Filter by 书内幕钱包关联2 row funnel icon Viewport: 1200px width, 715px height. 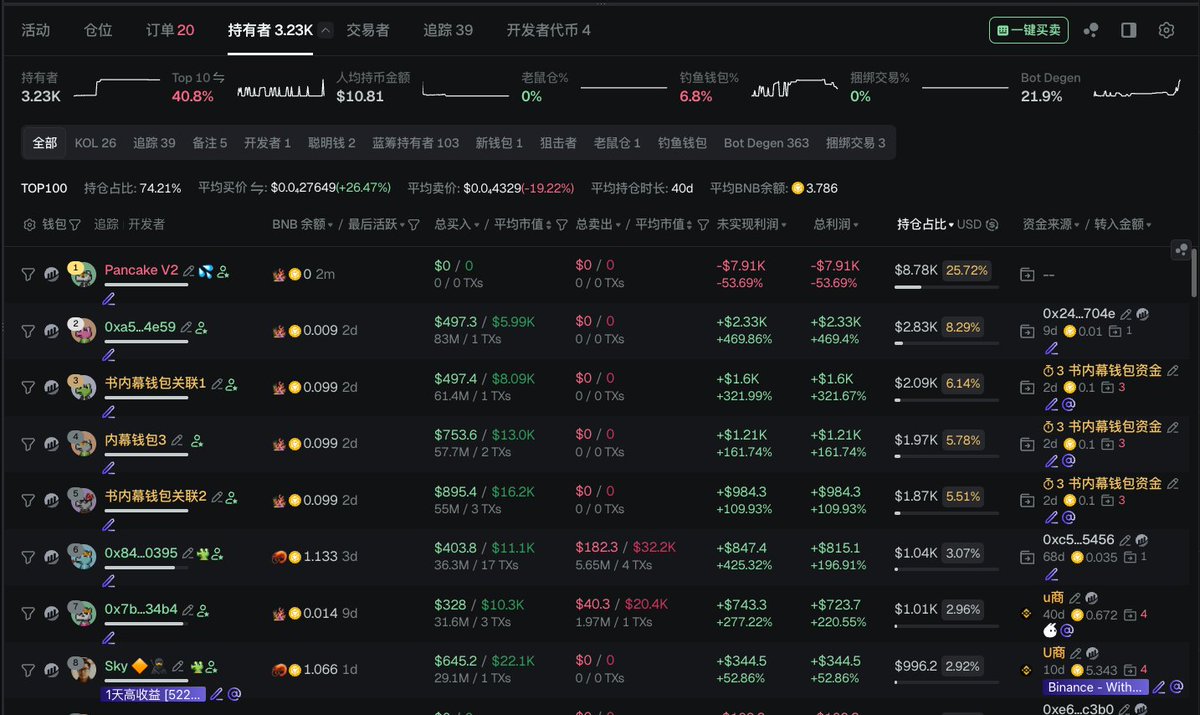(28, 500)
